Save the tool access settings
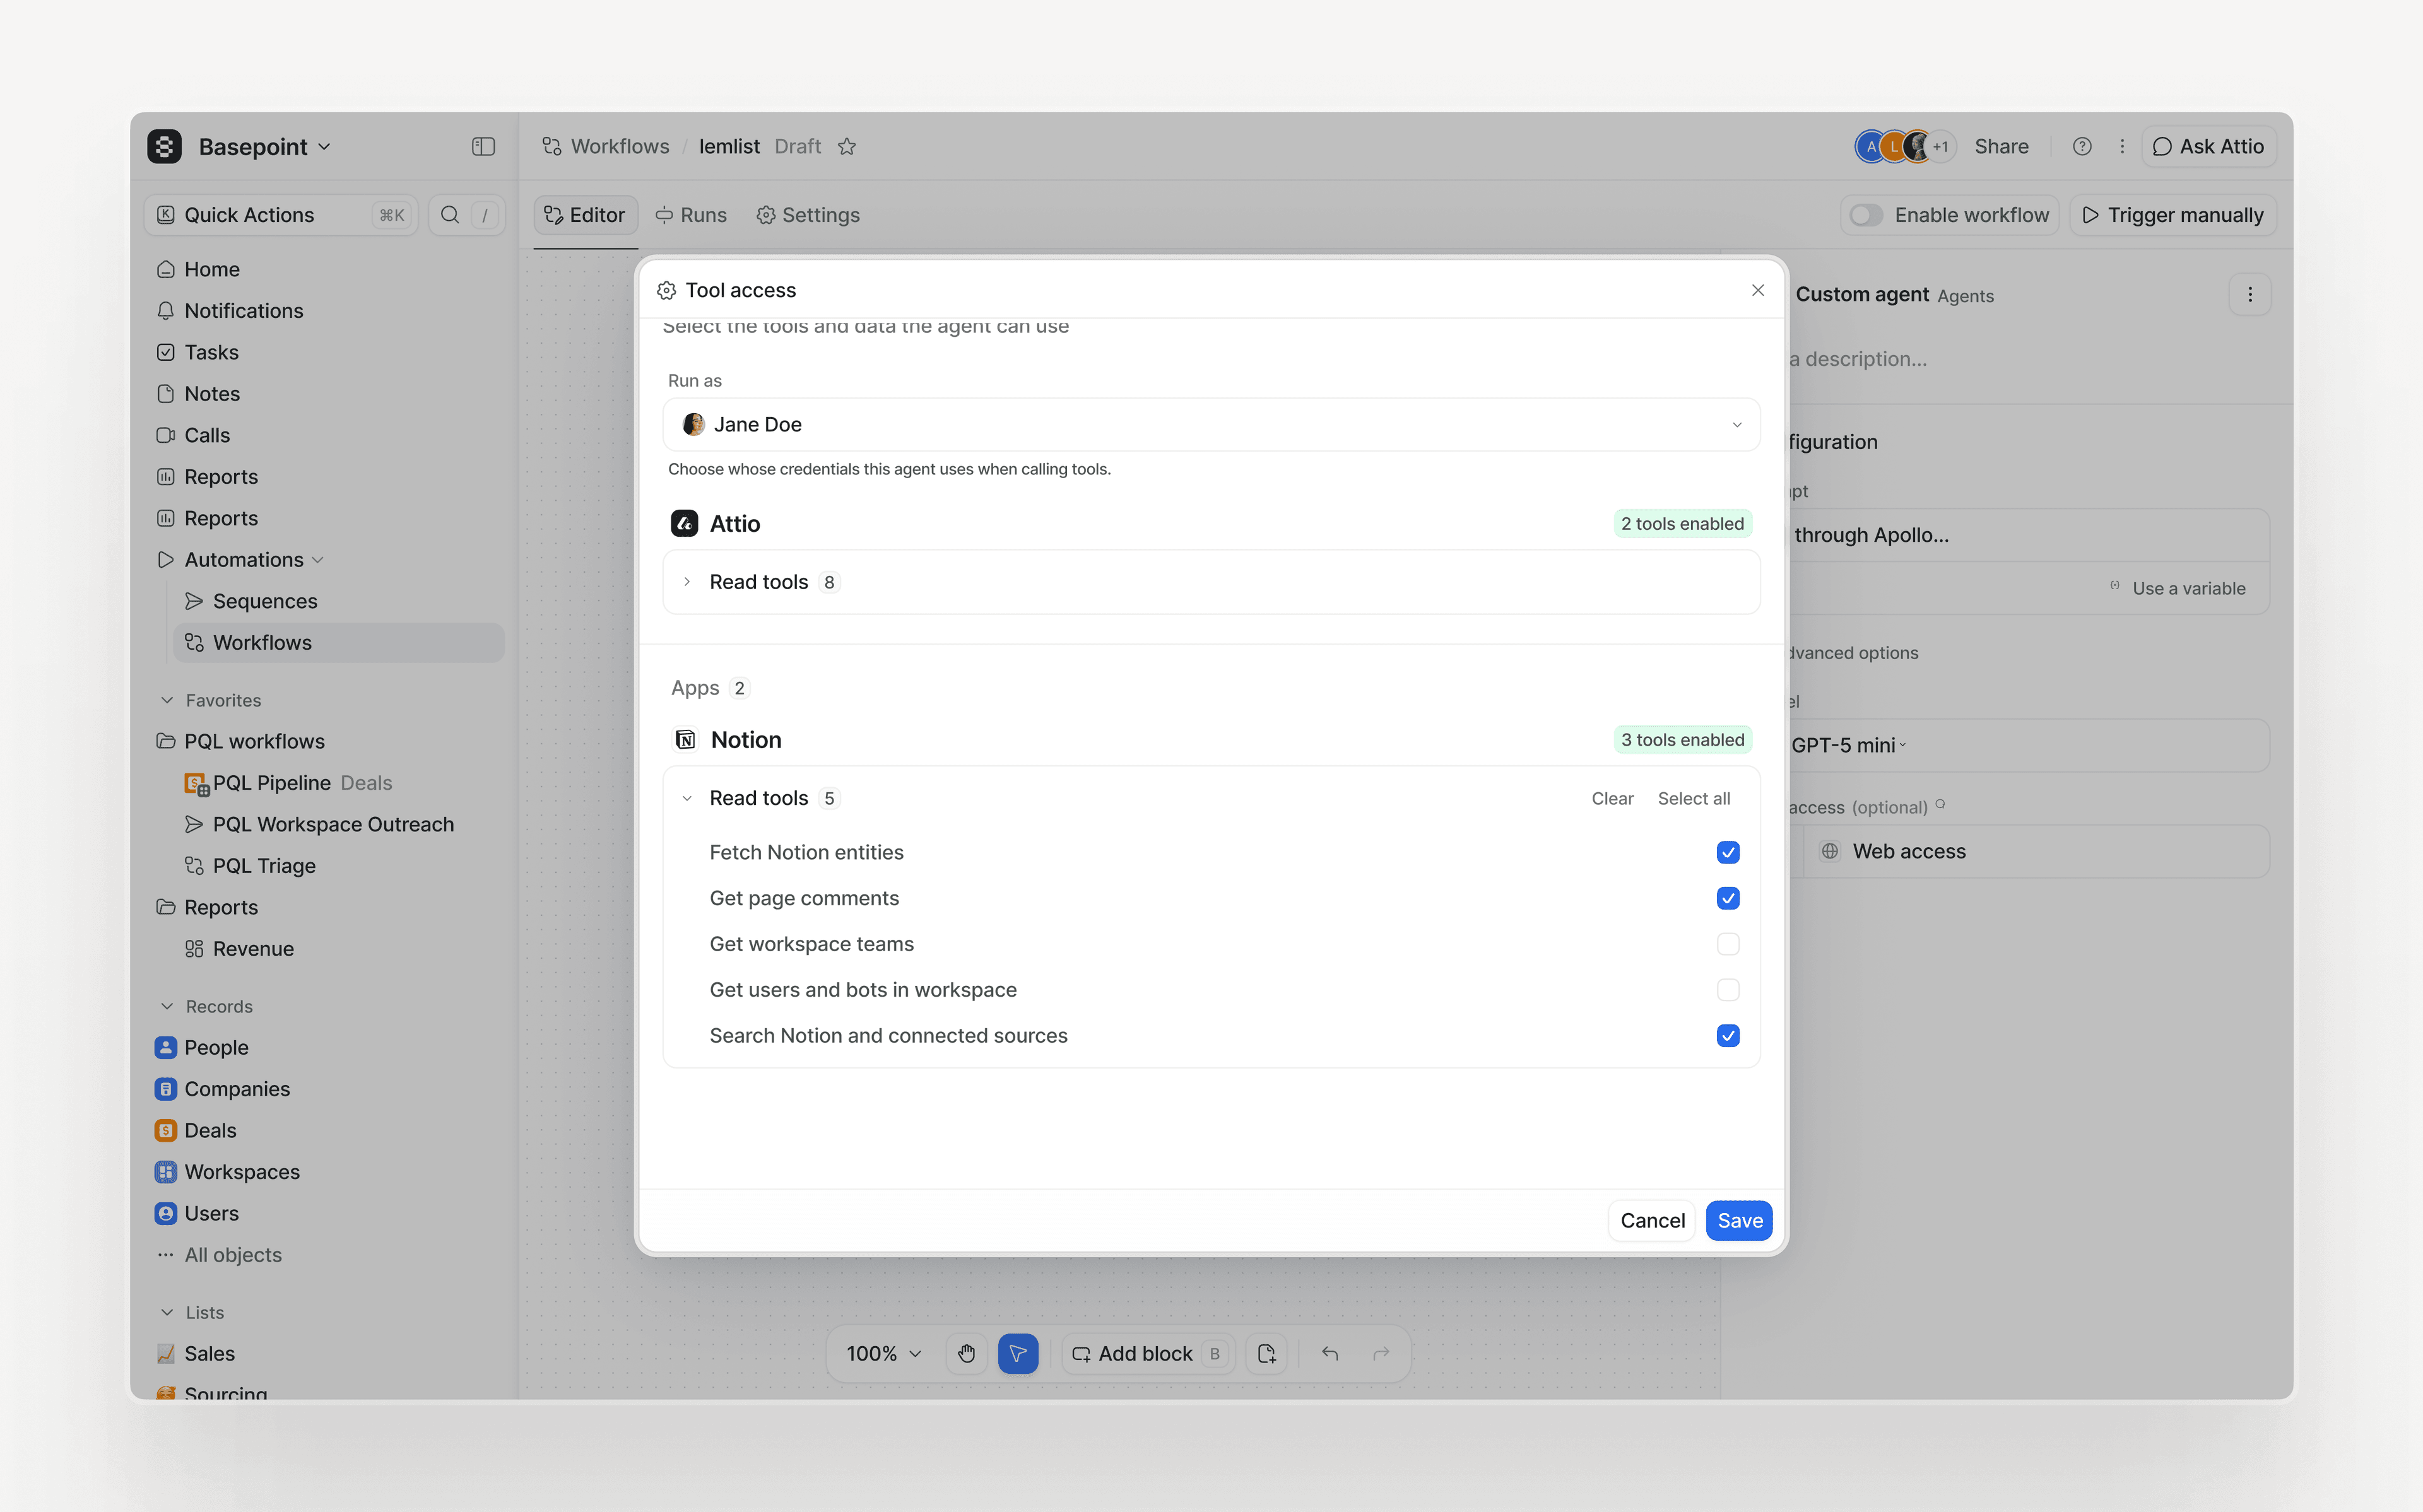 tap(1739, 1220)
